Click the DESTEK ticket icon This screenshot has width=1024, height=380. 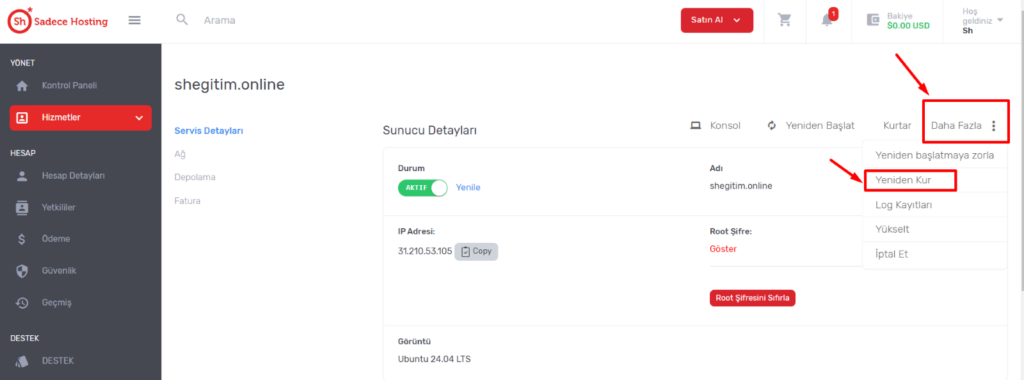(x=22, y=360)
